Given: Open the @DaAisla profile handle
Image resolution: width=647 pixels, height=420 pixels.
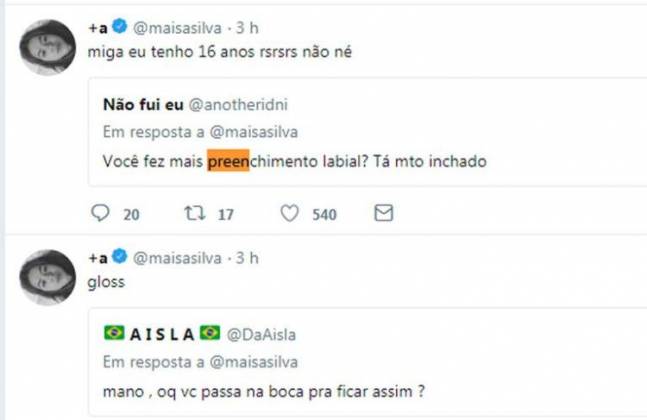Looking at the screenshot, I should coord(262,332).
